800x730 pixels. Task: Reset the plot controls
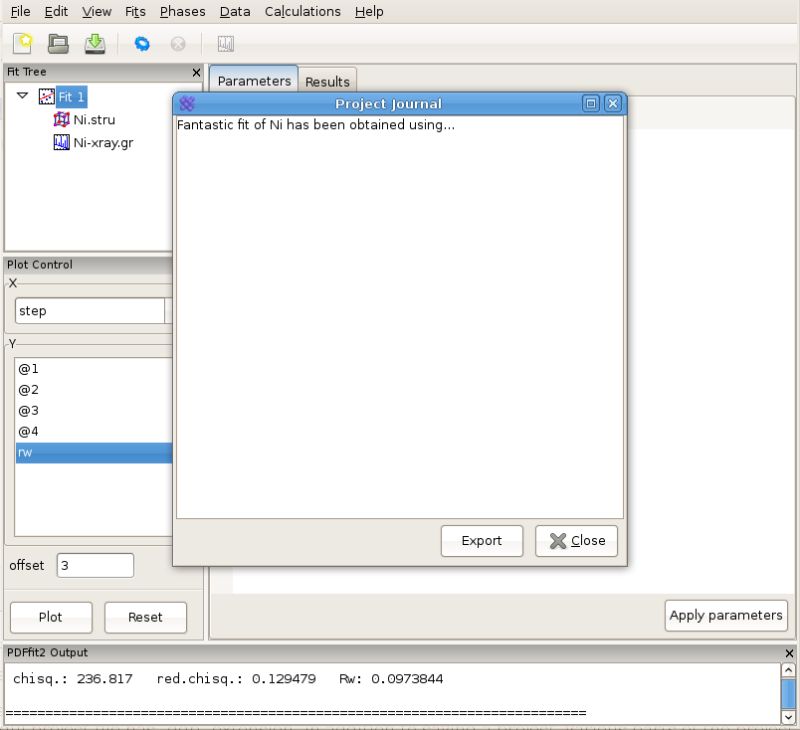tap(145, 617)
